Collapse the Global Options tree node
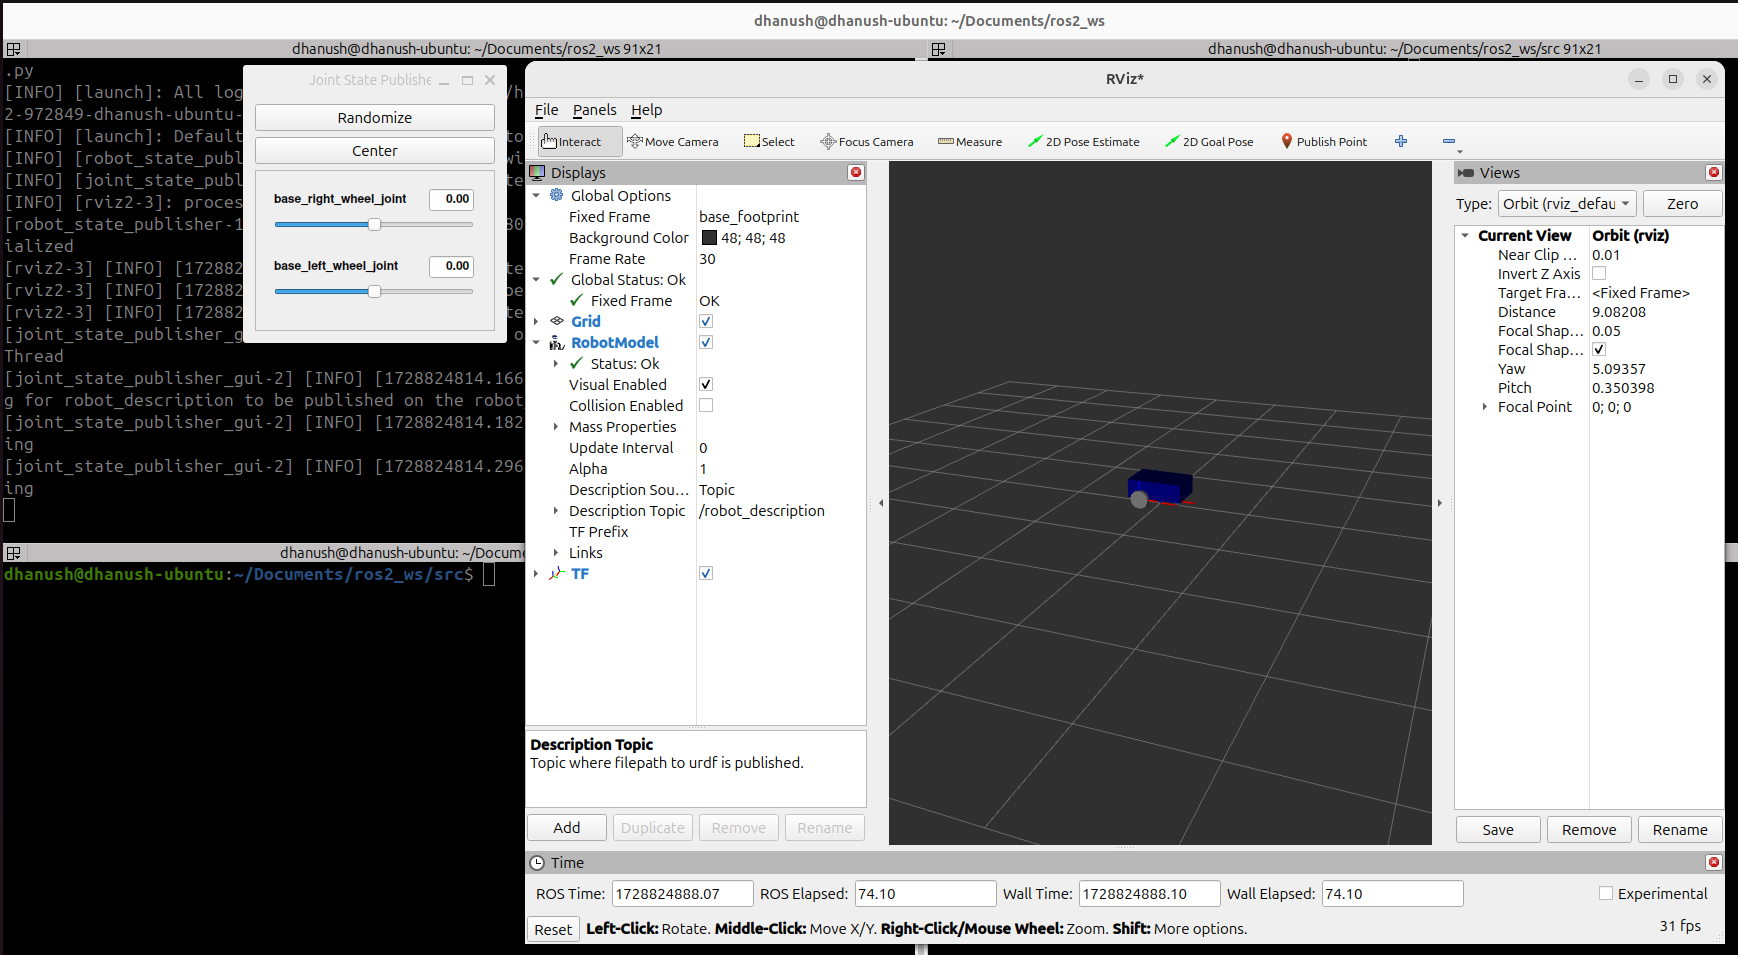Image resolution: width=1738 pixels, height=955 pixels. point(537,195)
